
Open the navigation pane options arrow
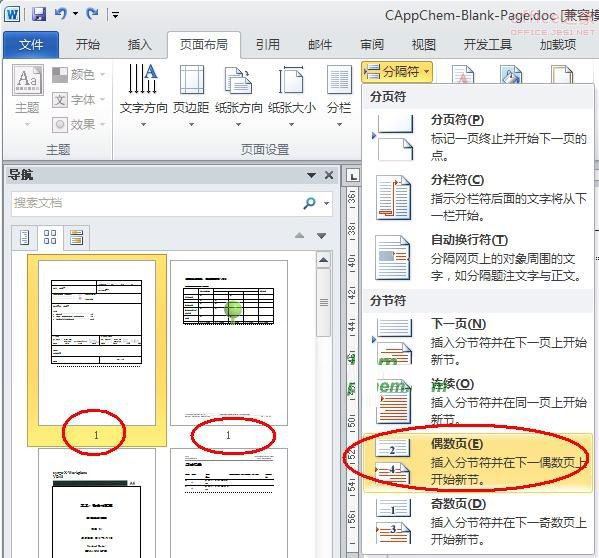(x=311, y=175)
